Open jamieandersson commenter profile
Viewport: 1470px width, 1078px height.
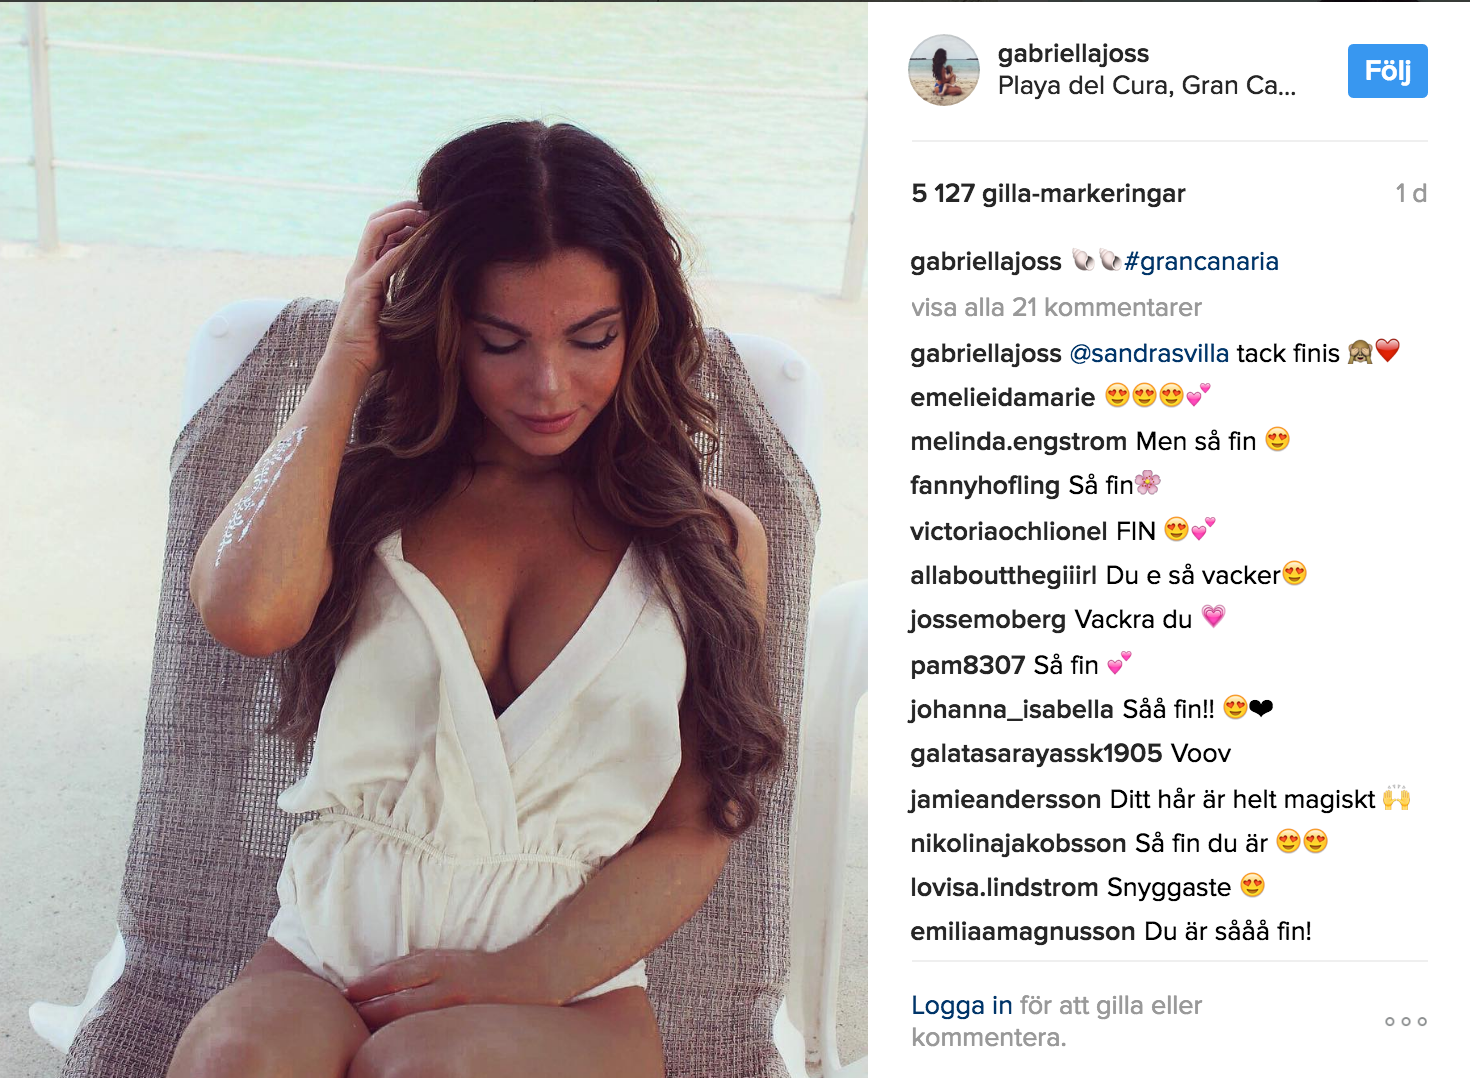(x=1006, y=799)
